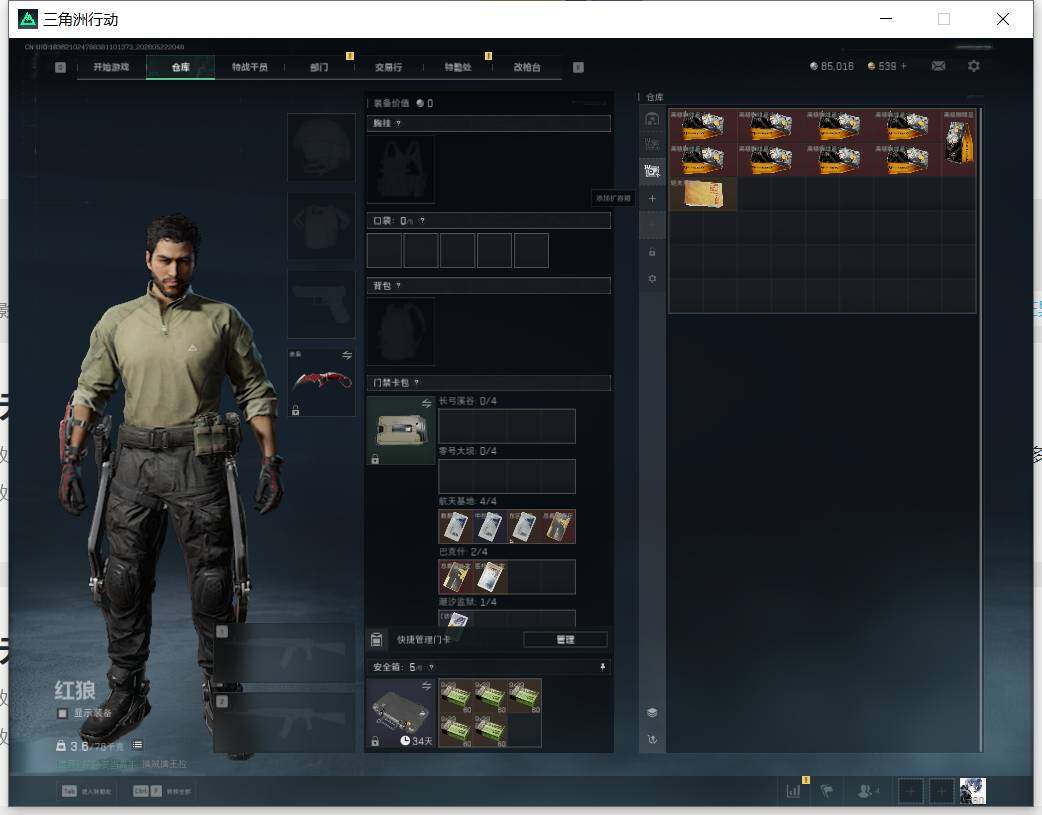The image size is (1042, 815).
Task: Click the 管理 button
Action: pyautogui.click(x=566, y=640)
